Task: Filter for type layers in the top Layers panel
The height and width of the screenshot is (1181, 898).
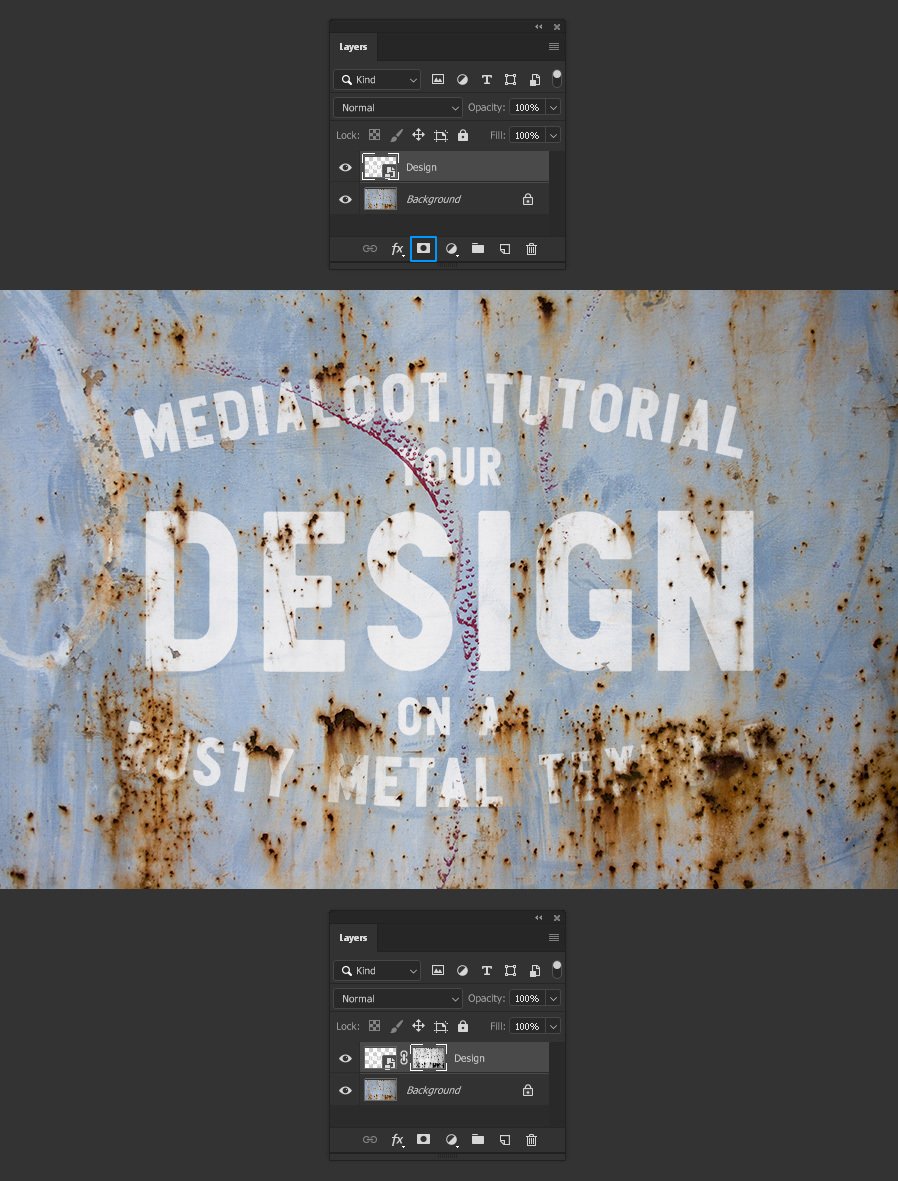Action: coord(487,80)
